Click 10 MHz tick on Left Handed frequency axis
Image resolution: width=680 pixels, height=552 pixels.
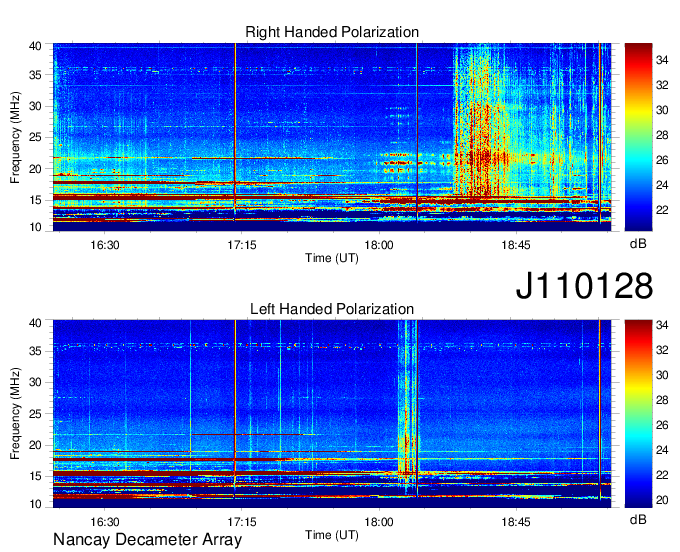pyautogui.click(x=36, y=504)
